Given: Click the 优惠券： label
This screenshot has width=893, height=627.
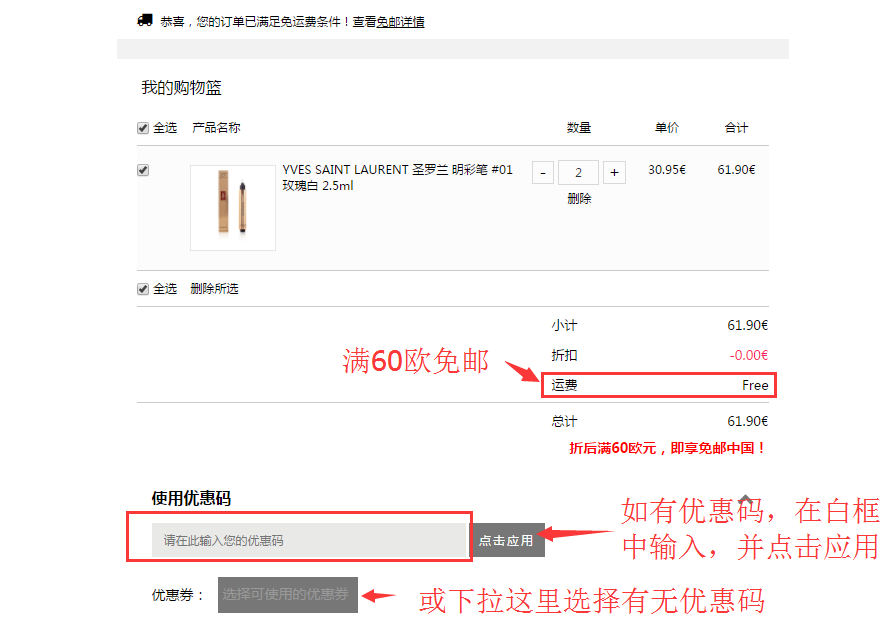Looking at the screenshot, I should pyautogui.click(x=178, y=595).
